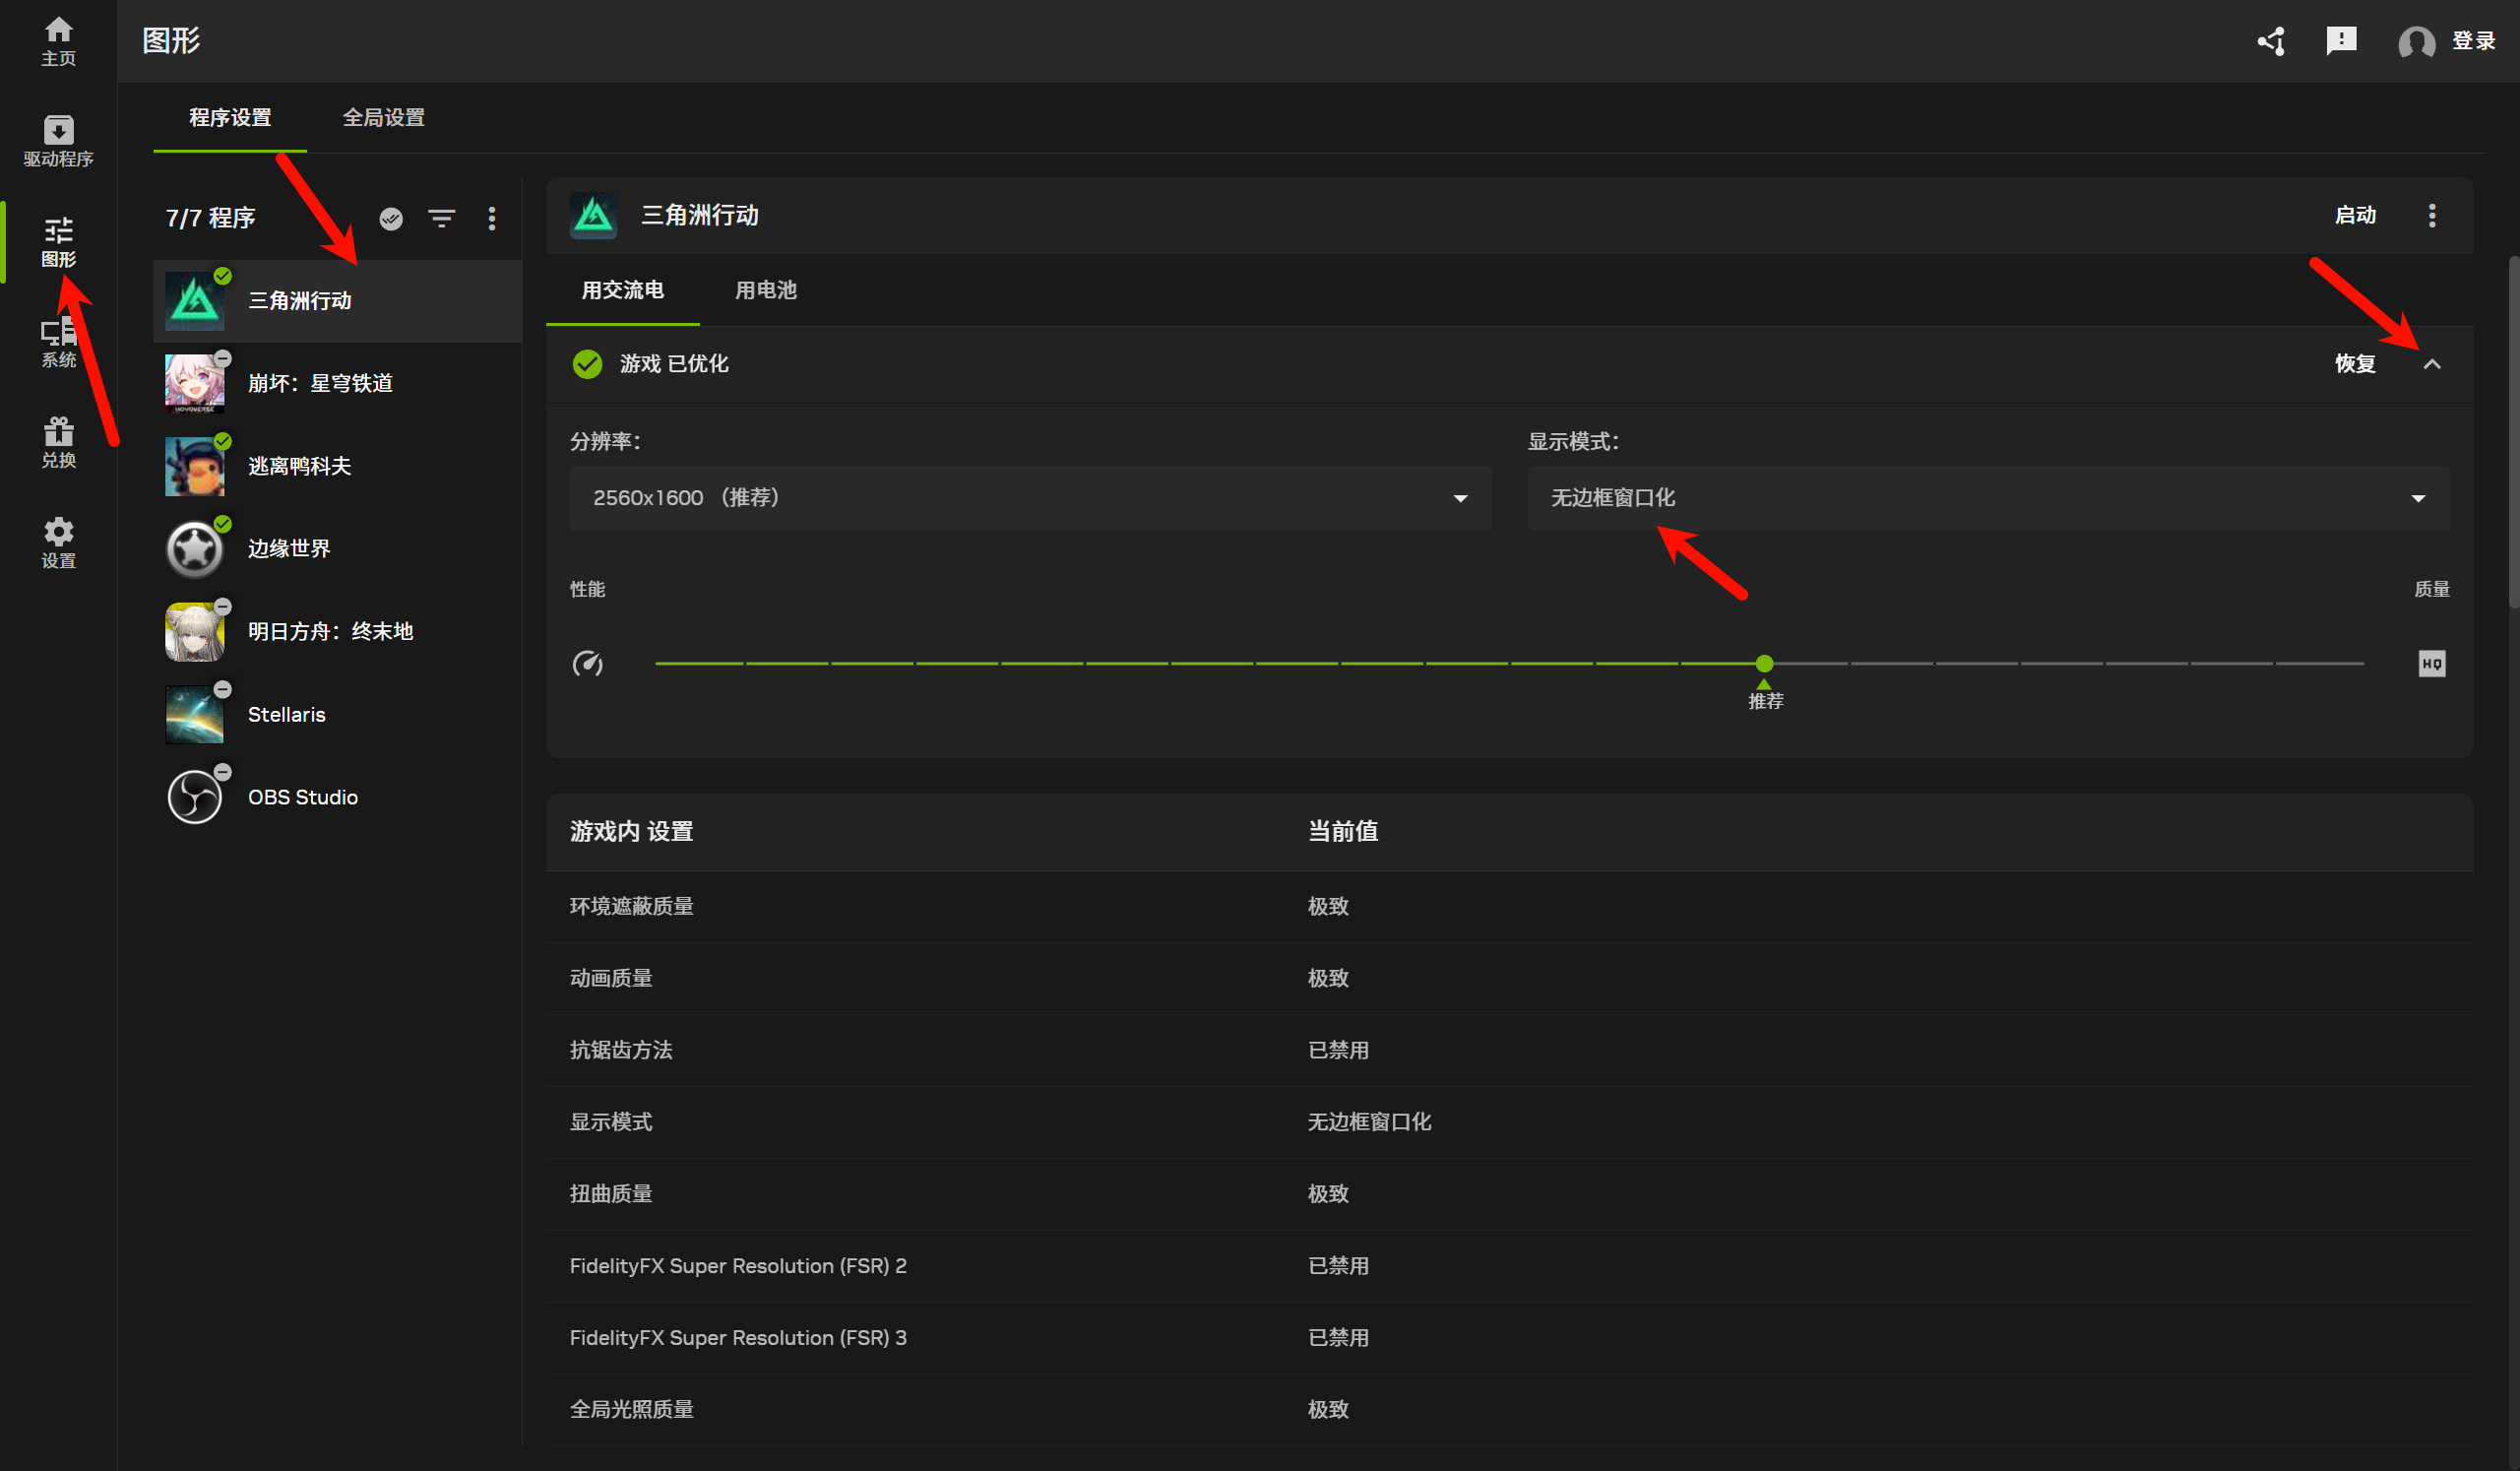
Task: Click the 当前值 column header
Action: tap(1343, 832)
